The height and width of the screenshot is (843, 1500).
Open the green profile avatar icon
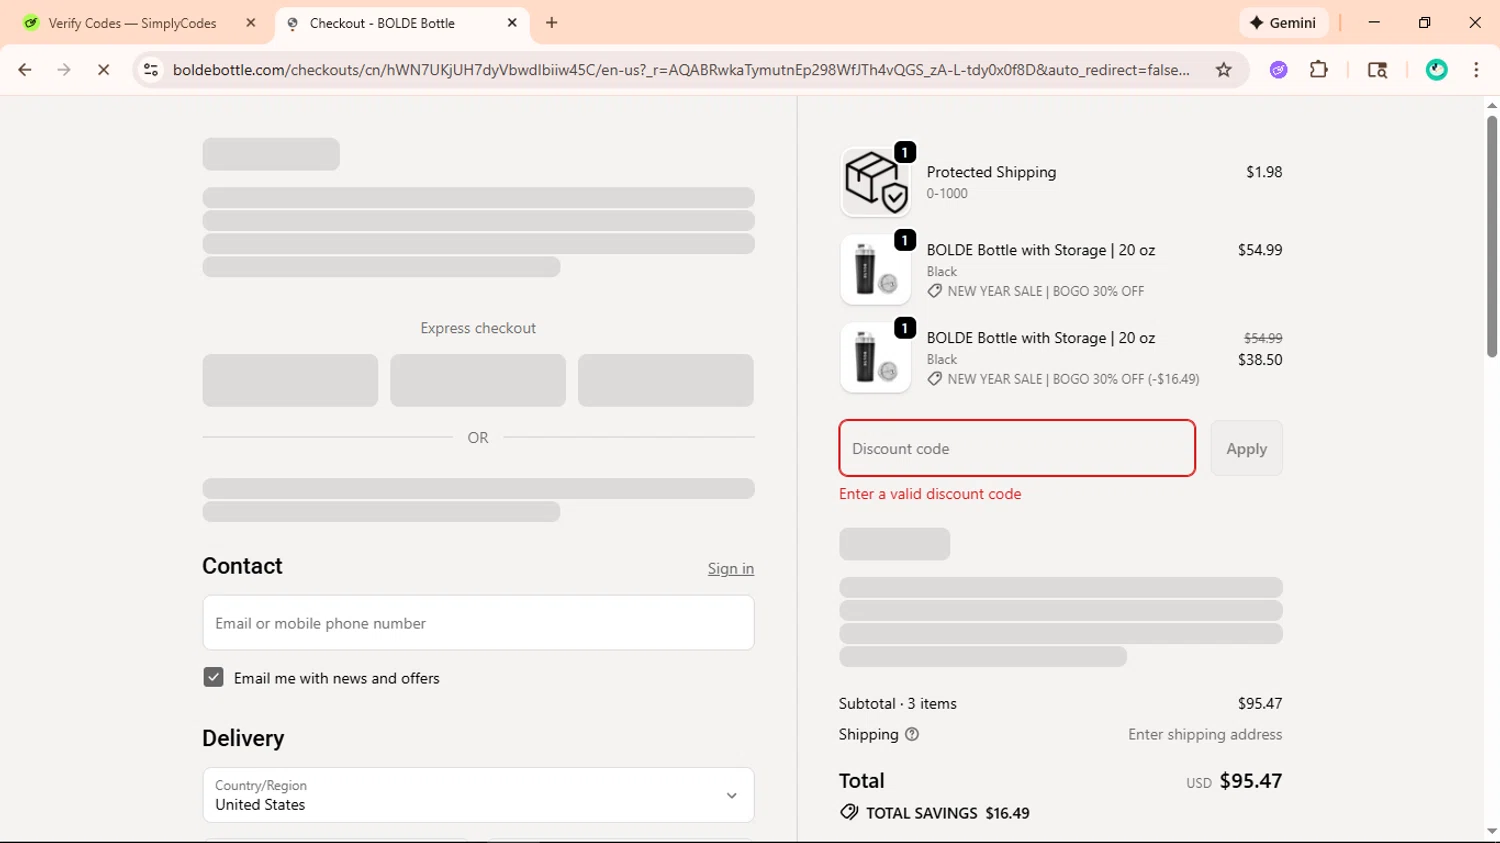[1437, 70]
